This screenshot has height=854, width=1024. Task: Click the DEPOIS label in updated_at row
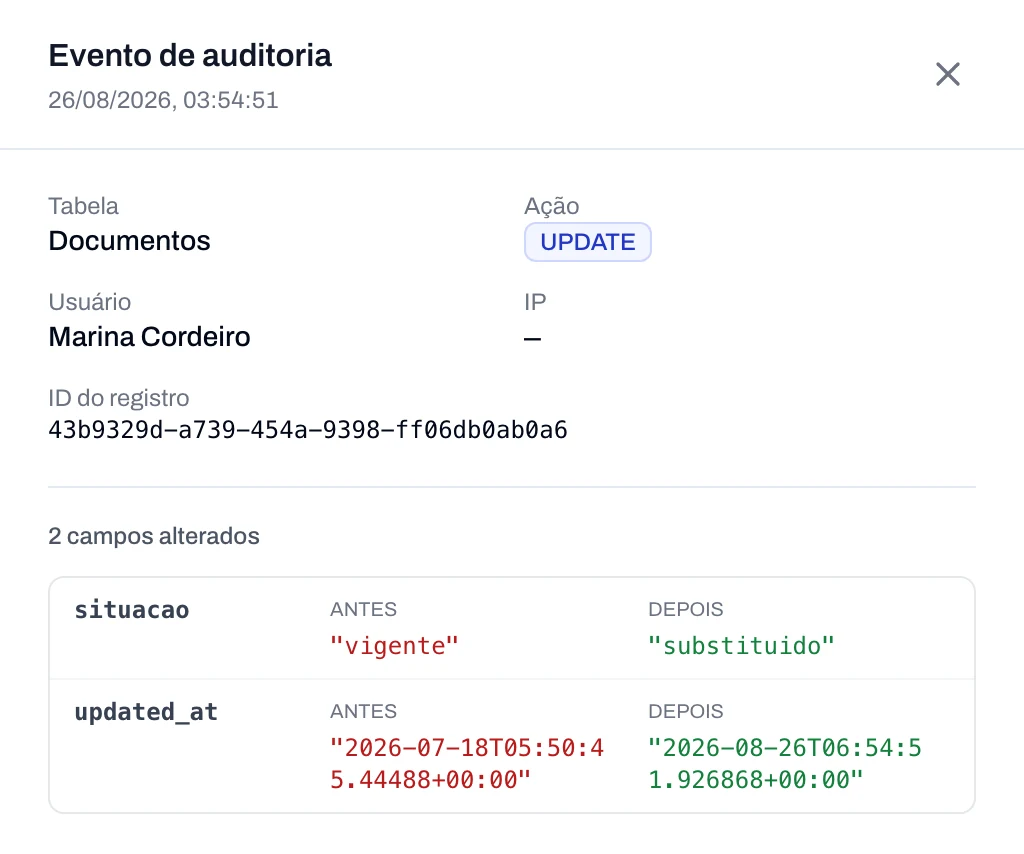click(x=686, y=711)
